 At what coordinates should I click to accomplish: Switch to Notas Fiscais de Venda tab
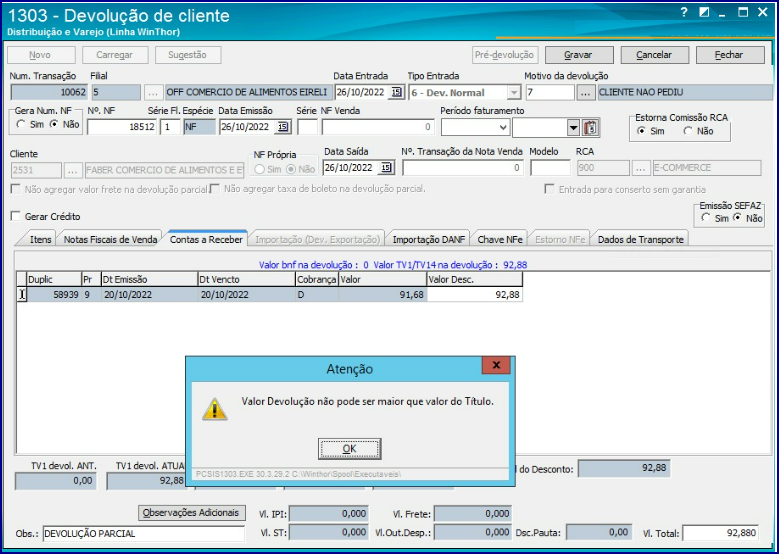(110, 239)
